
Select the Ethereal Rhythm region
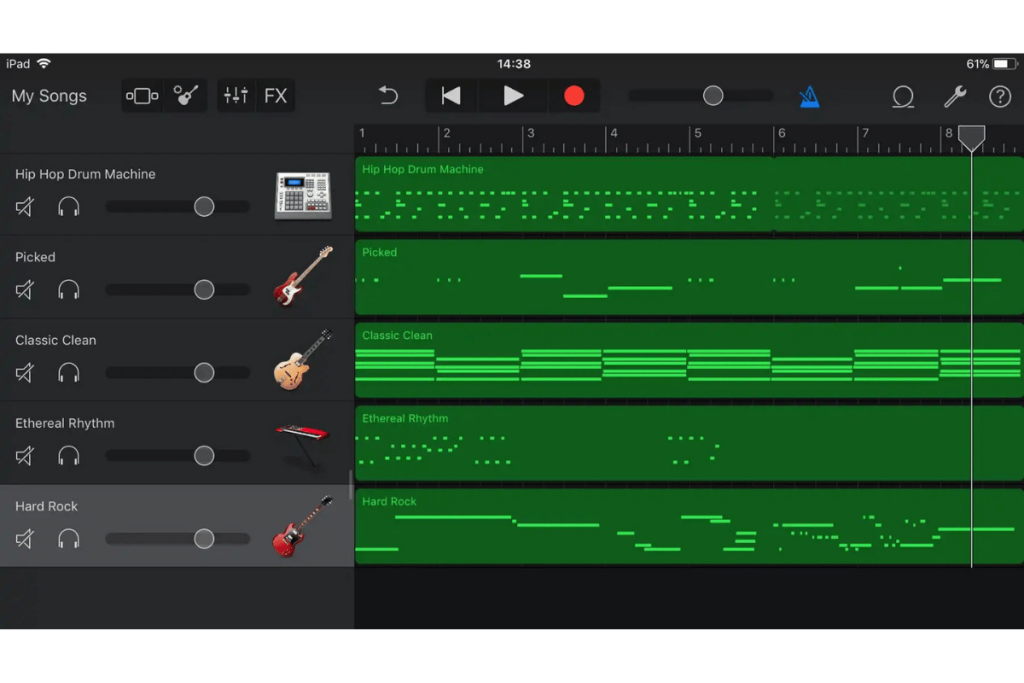coord(689,443)
